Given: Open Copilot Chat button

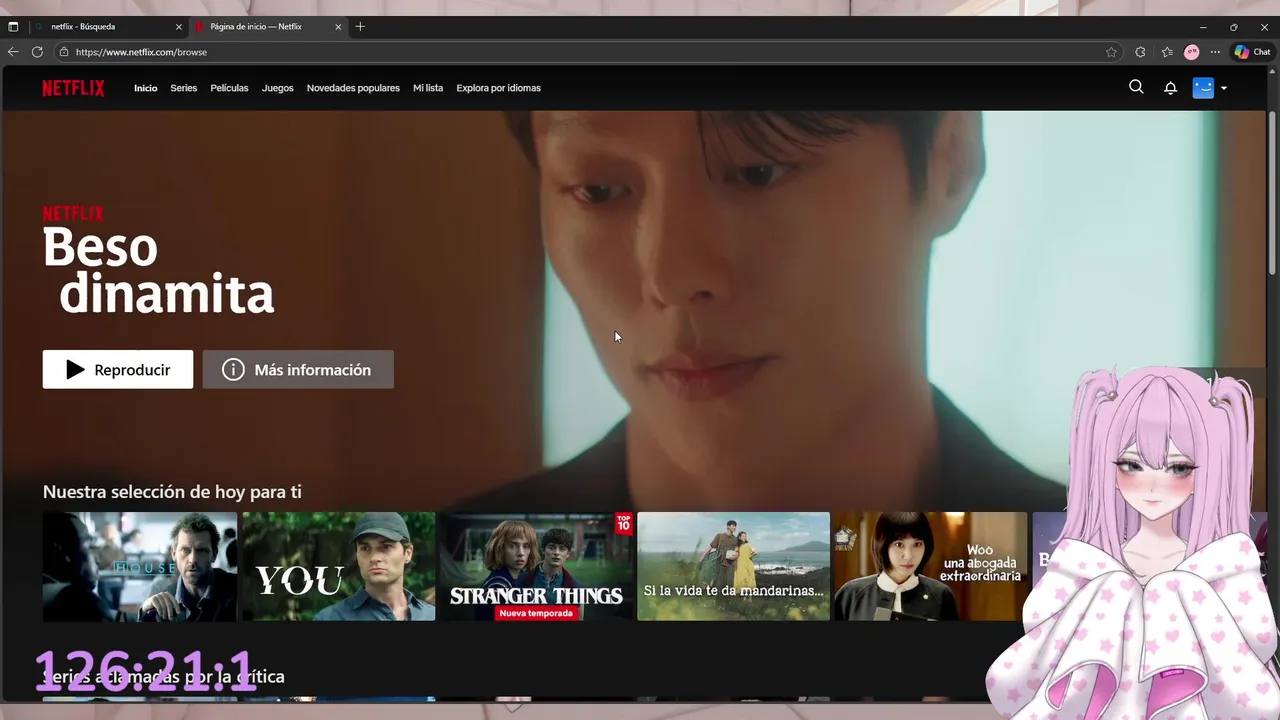Looking at the screenshot, I should pos(1252,52).
